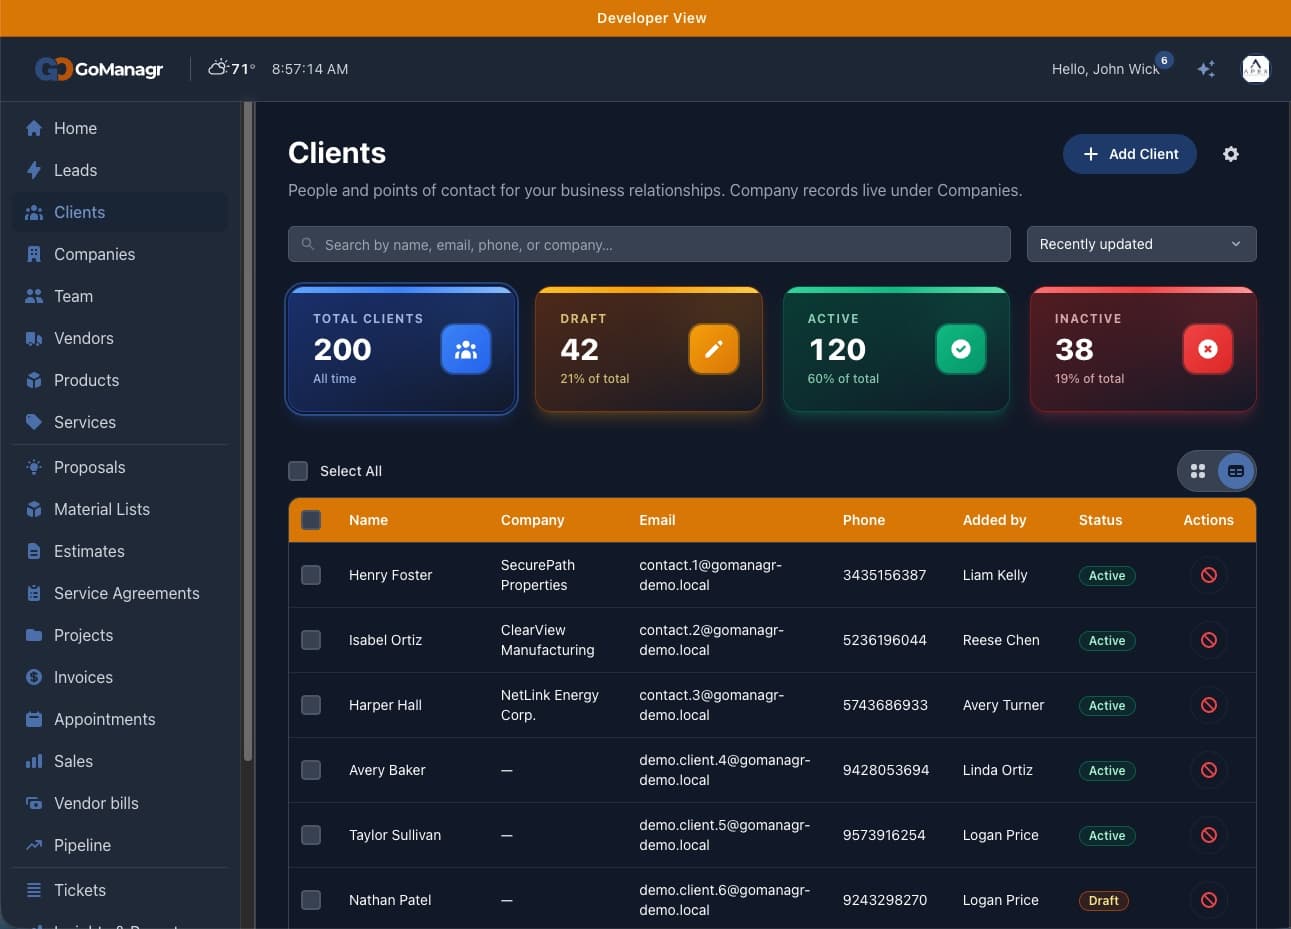Open the Apex profile avatar menu
Screen dimensions: 1291x929
click(1255, 69)
